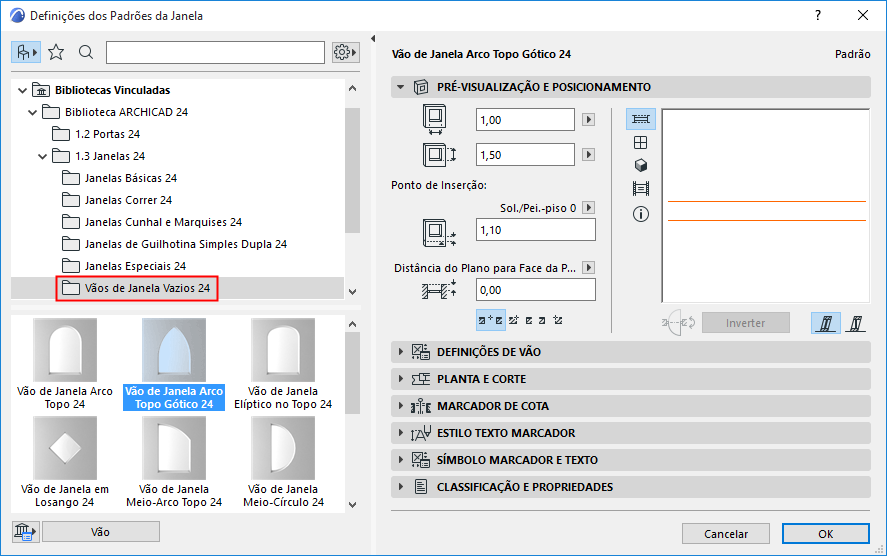The height and width of the screenshot is (556, 887).
Task: Collapse Pré-Visualização e Posicionamento section
Action: coord(401,87)
